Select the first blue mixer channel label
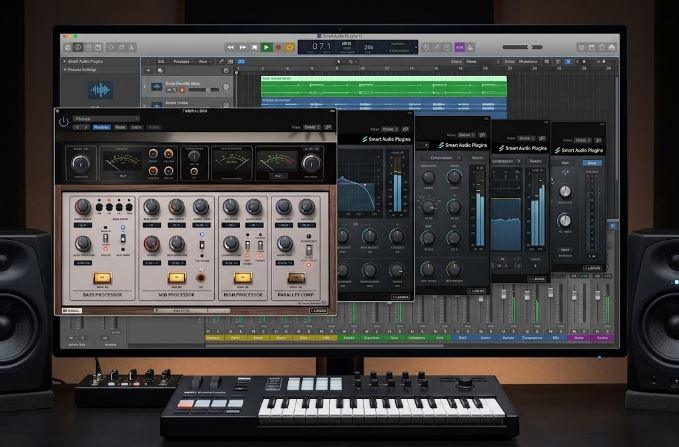This screenshot has height=447, width=679. (x=462, y=337)
